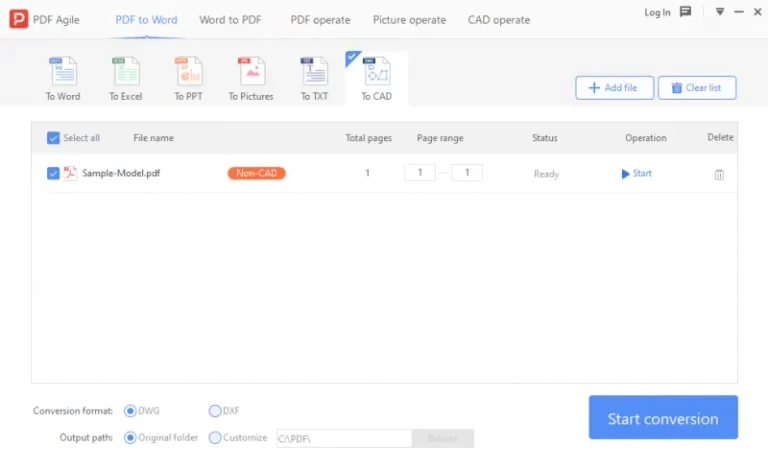Click the File name column header
Viewport: 768px width, 469px height.
[x=153, y=138]
